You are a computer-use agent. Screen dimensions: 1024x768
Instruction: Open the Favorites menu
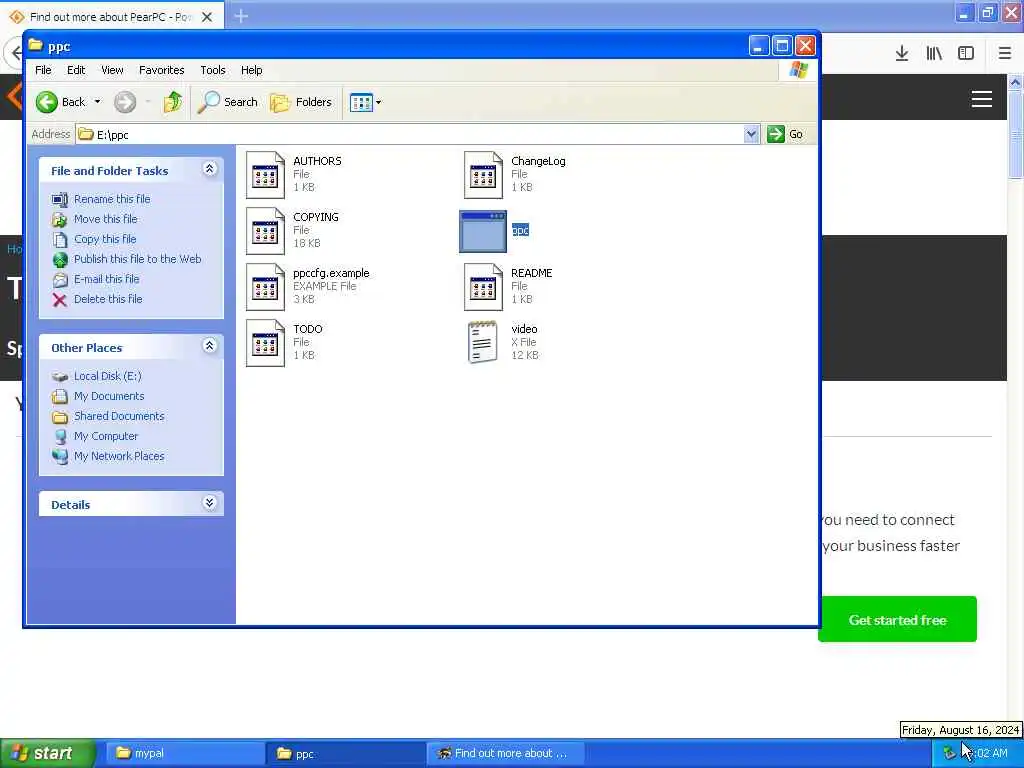pyautogui.click(x=161, y=70)
